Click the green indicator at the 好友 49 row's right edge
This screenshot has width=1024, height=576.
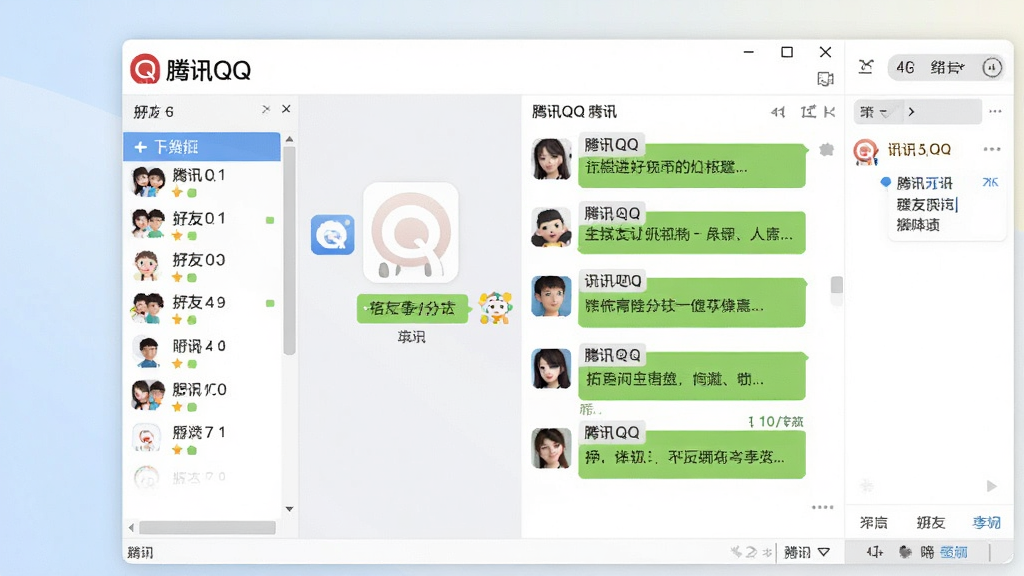270,303
